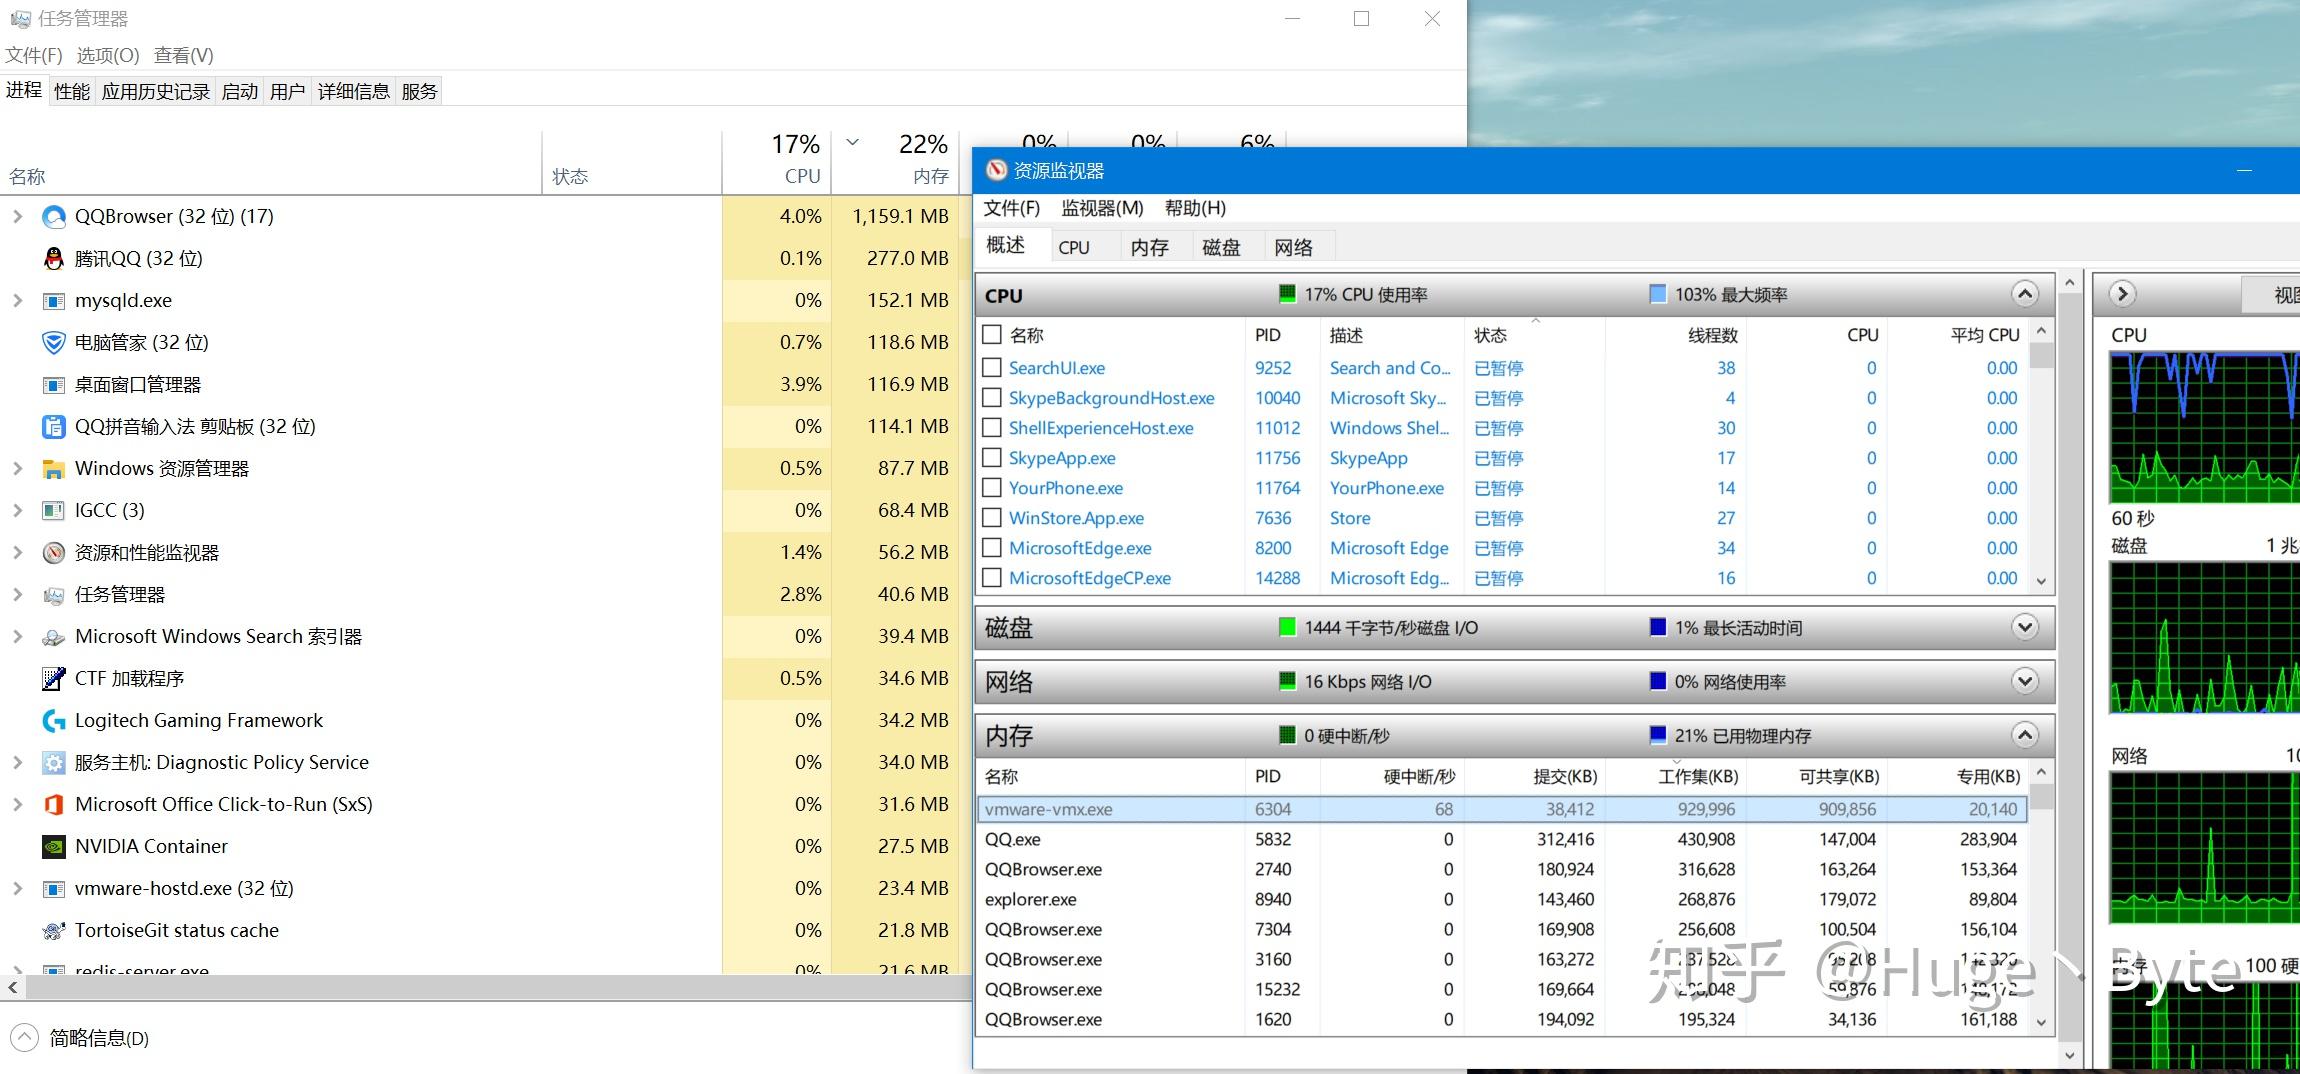Check the WinStore.App.exe checkbox
2300x1074 pixels.
(992, 517)
